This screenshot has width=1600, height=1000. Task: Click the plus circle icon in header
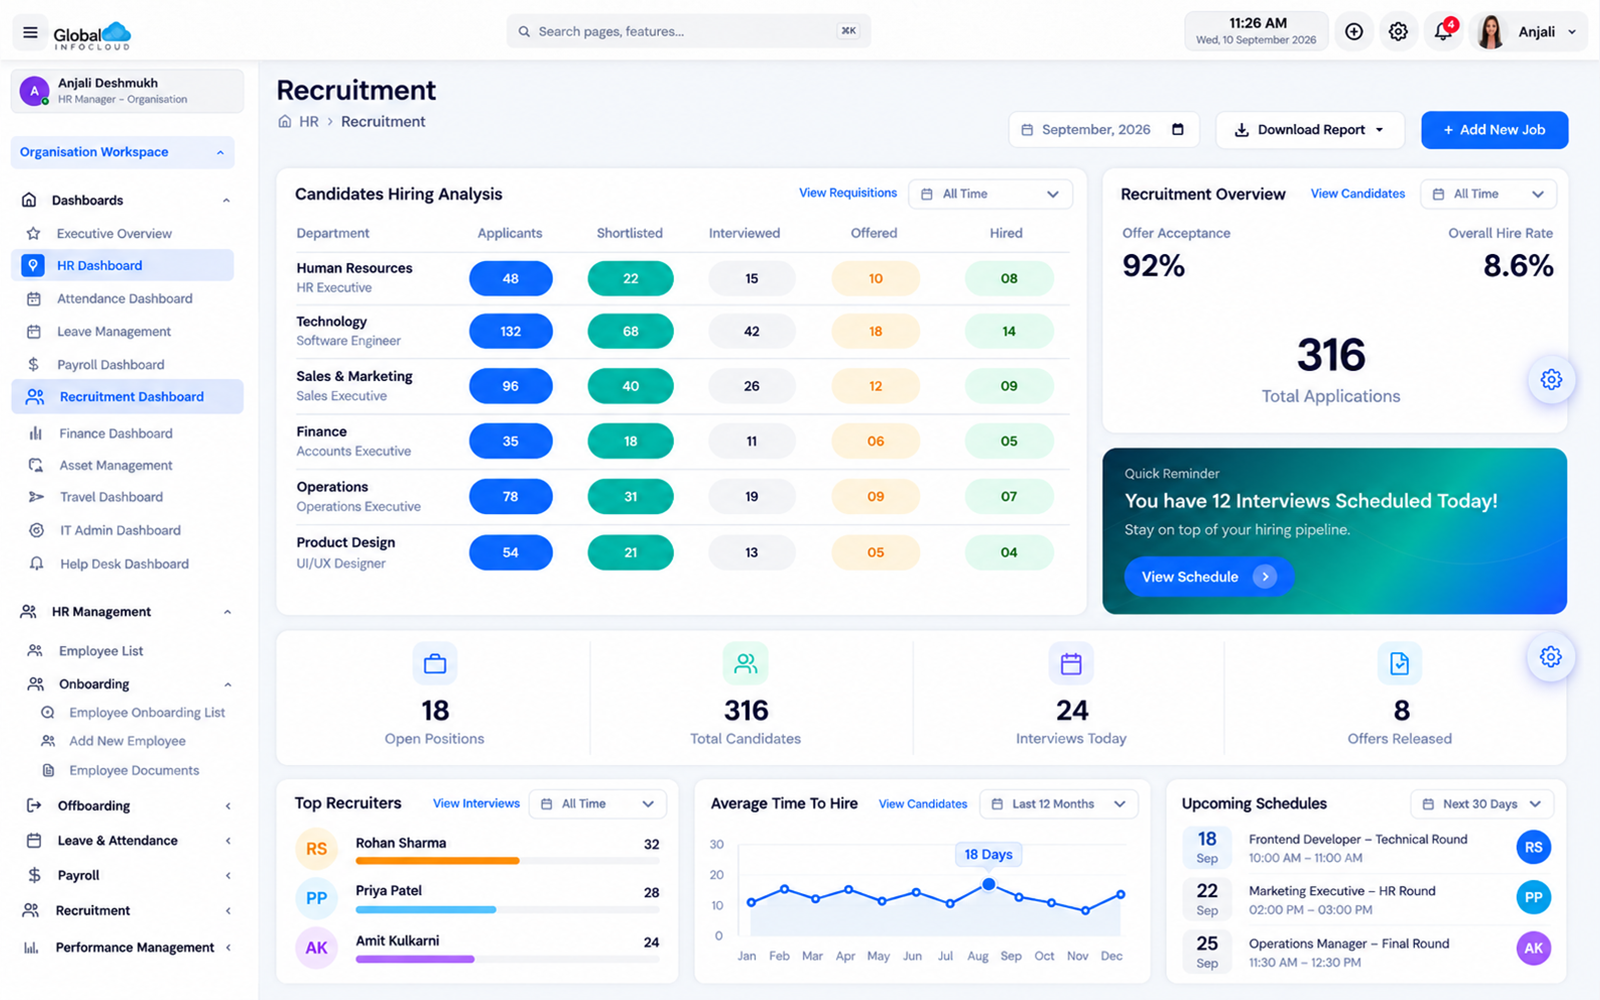point(1354,32)
